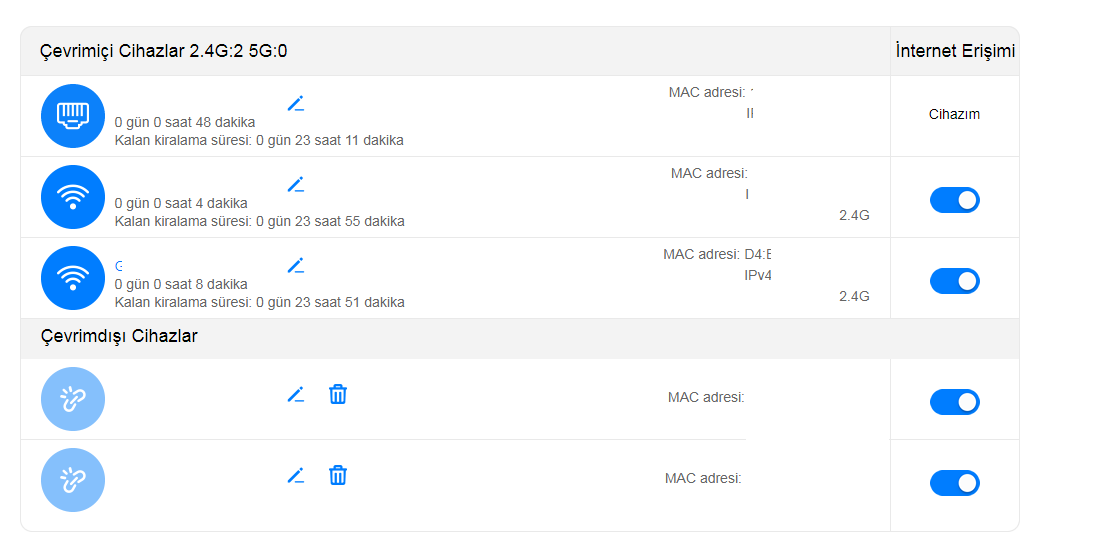Delete the first offline device
Image resolution: width=1110 pixels, height=545 pixels.
(x=338, y=394)
